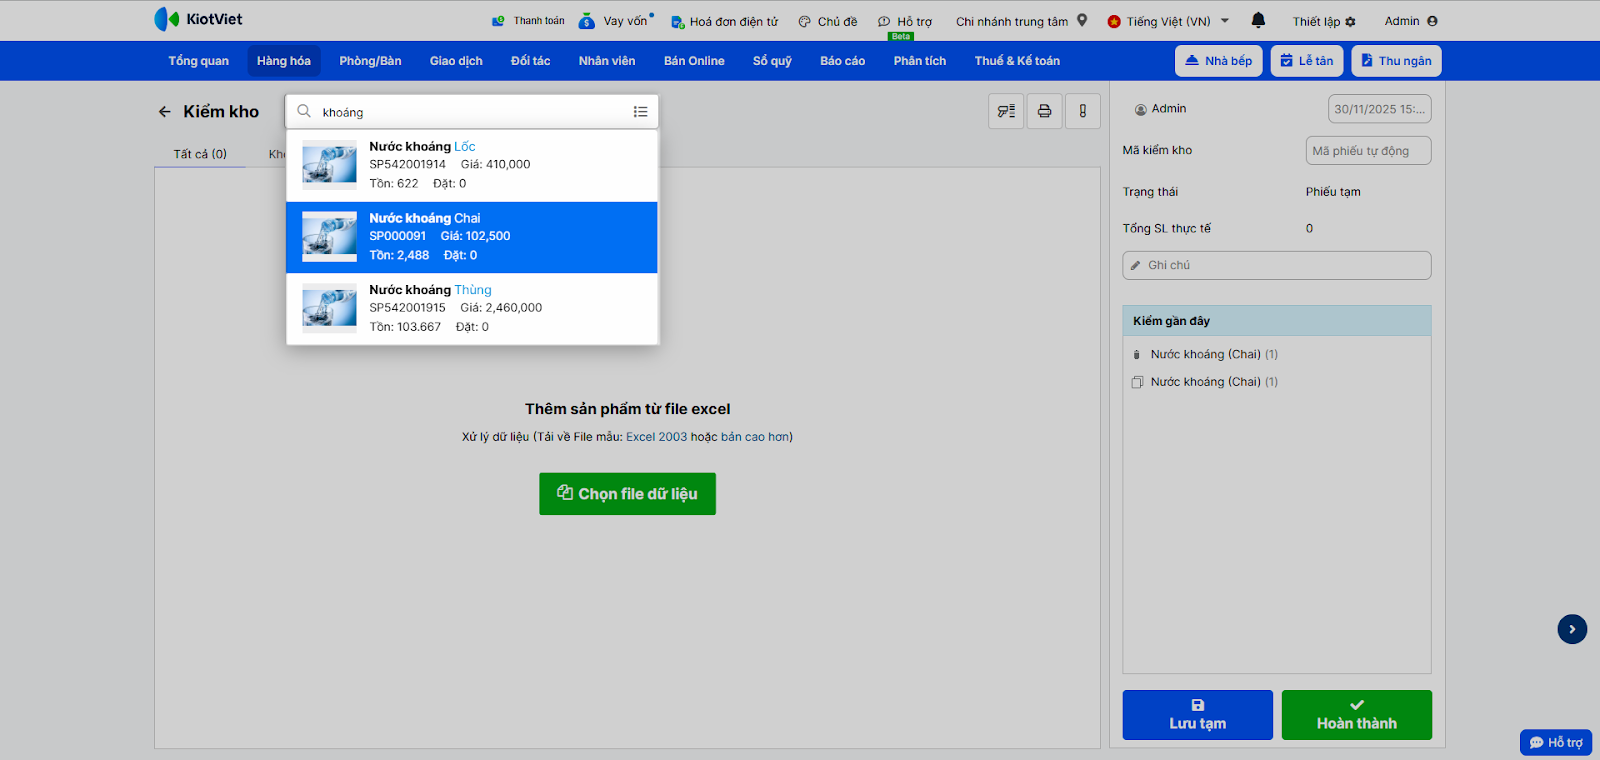Image resolution: width=1600 pixels, height=760 pixels.
Task: Click bottle icon beside first Nước khoáng (Chai)
Action: click(1137, 355)
